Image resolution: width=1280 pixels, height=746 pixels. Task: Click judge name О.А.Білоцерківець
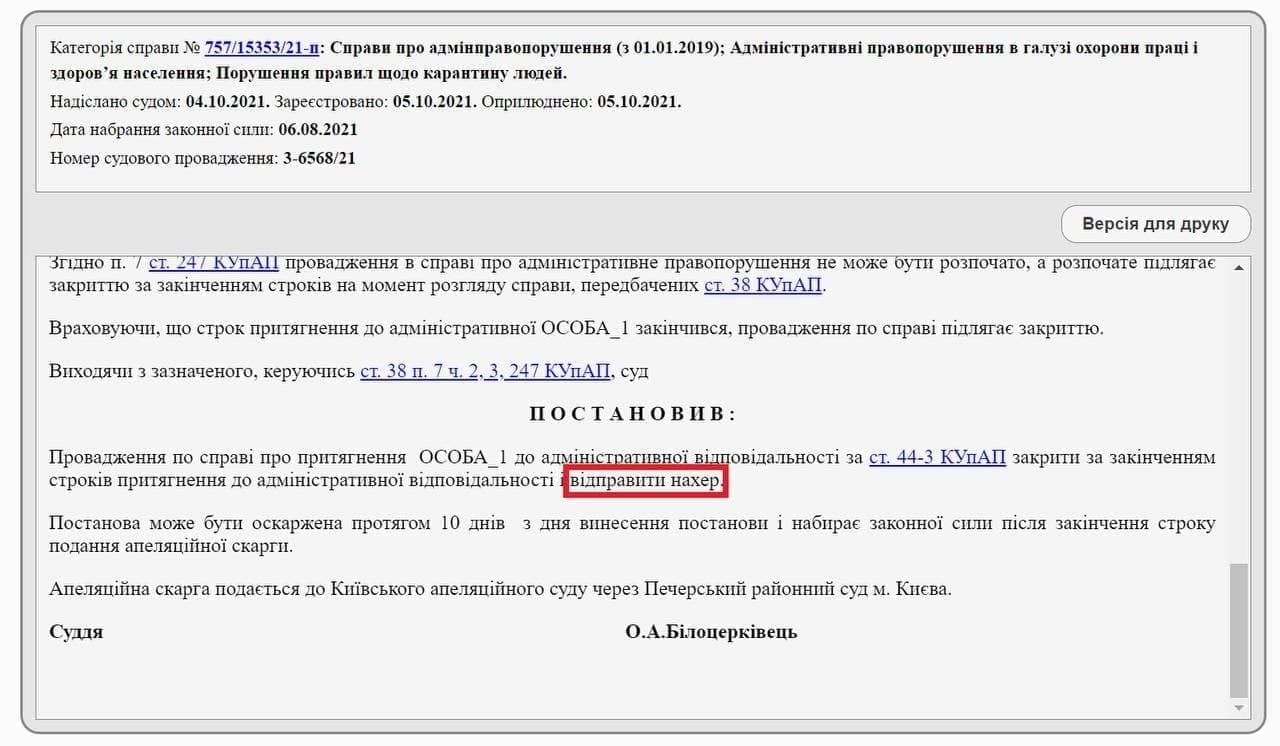(x=711, y=632)
